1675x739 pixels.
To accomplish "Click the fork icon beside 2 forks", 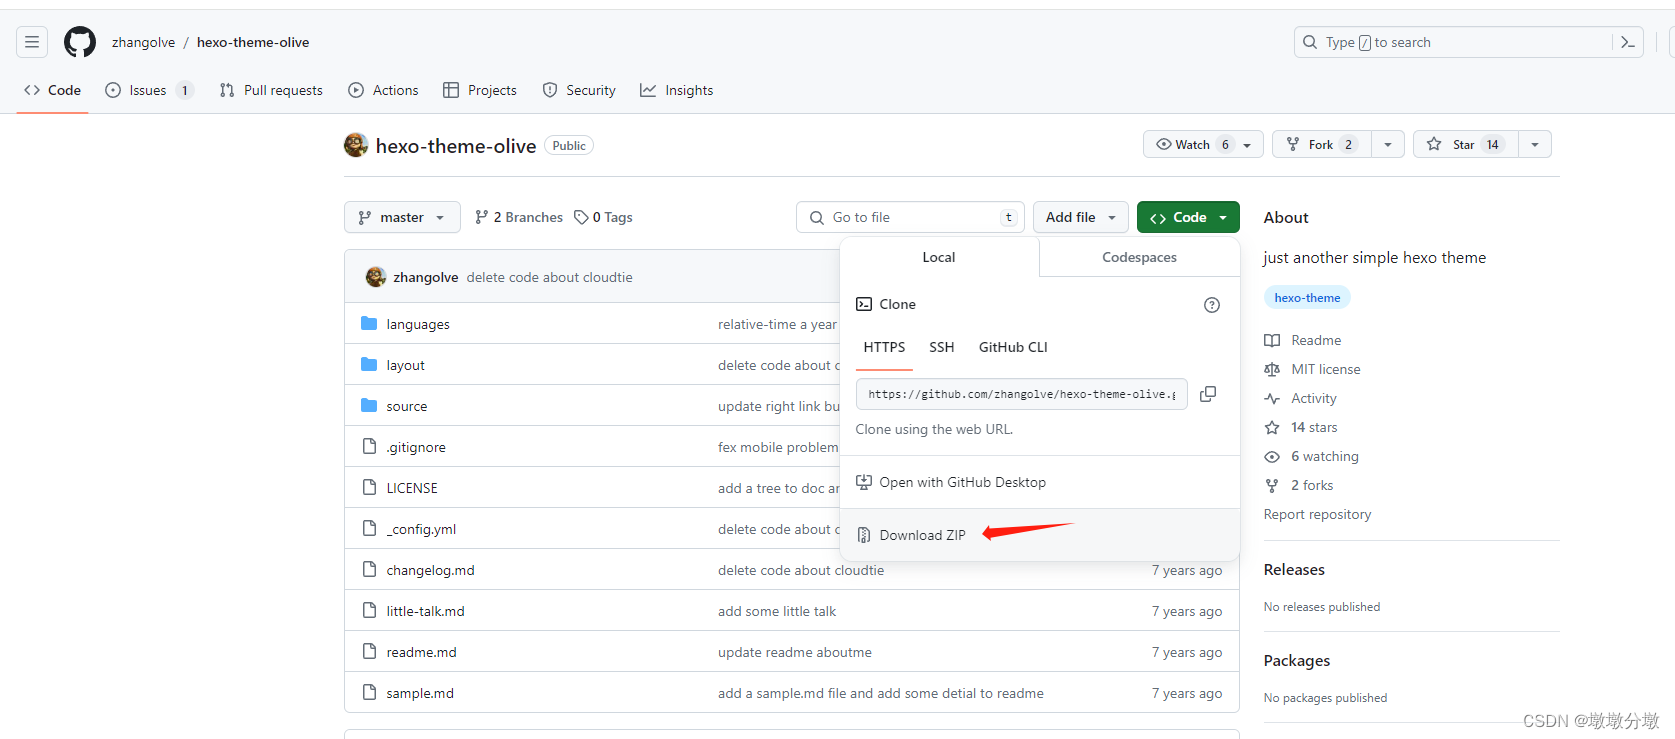I will (x=1272, y=485).
